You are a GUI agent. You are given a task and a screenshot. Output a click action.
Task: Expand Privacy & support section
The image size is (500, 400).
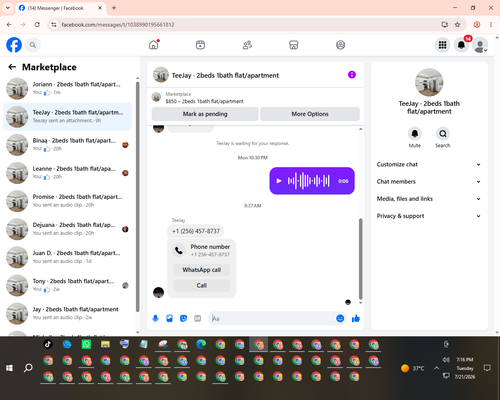pyautogui.click(x=429, y=216)
